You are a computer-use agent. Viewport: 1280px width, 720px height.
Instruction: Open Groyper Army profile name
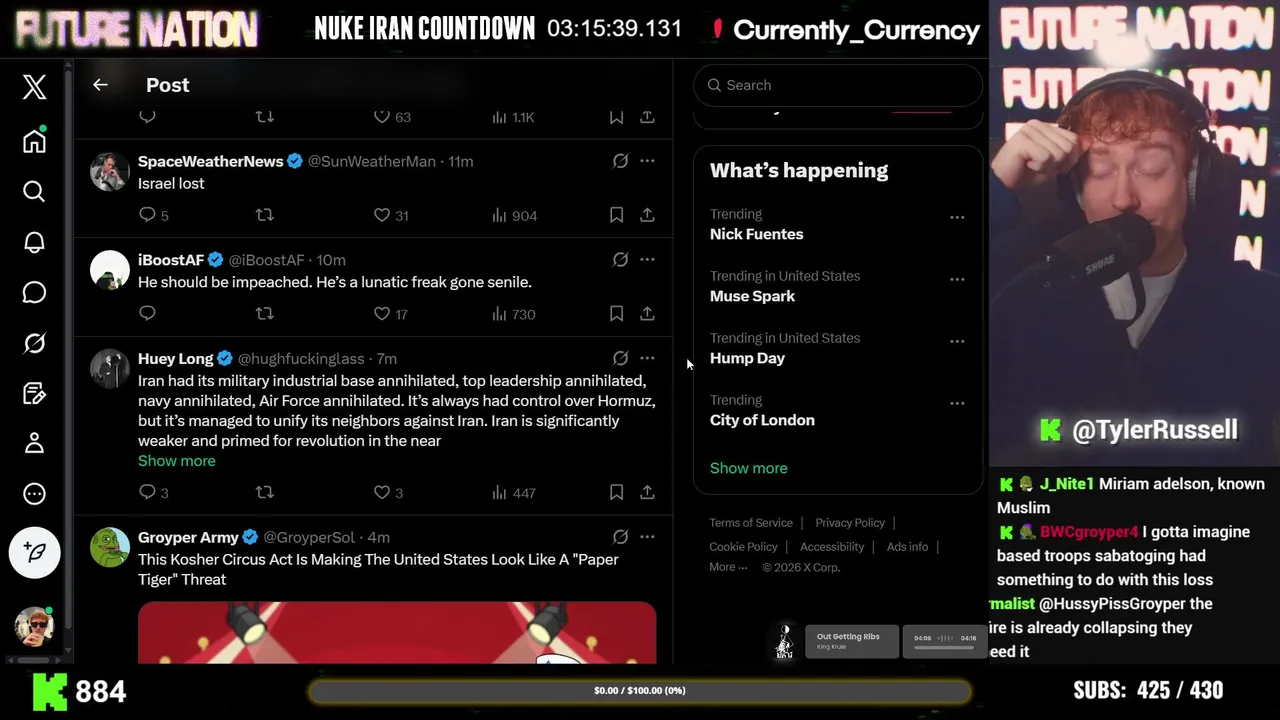188,537
